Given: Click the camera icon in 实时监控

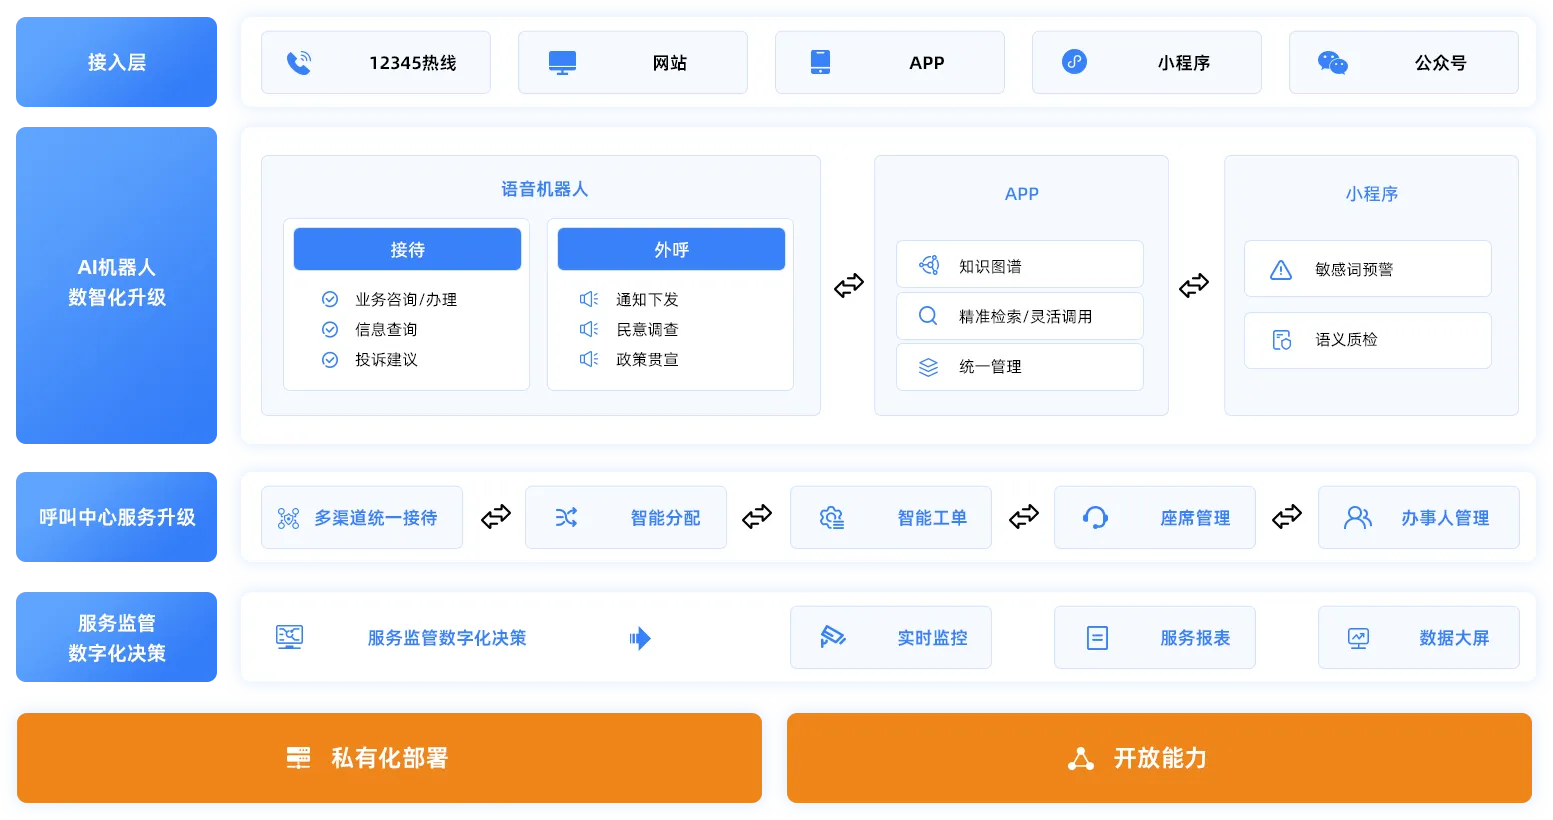Looking at the screenshot, I should click(x=832, y=637).
